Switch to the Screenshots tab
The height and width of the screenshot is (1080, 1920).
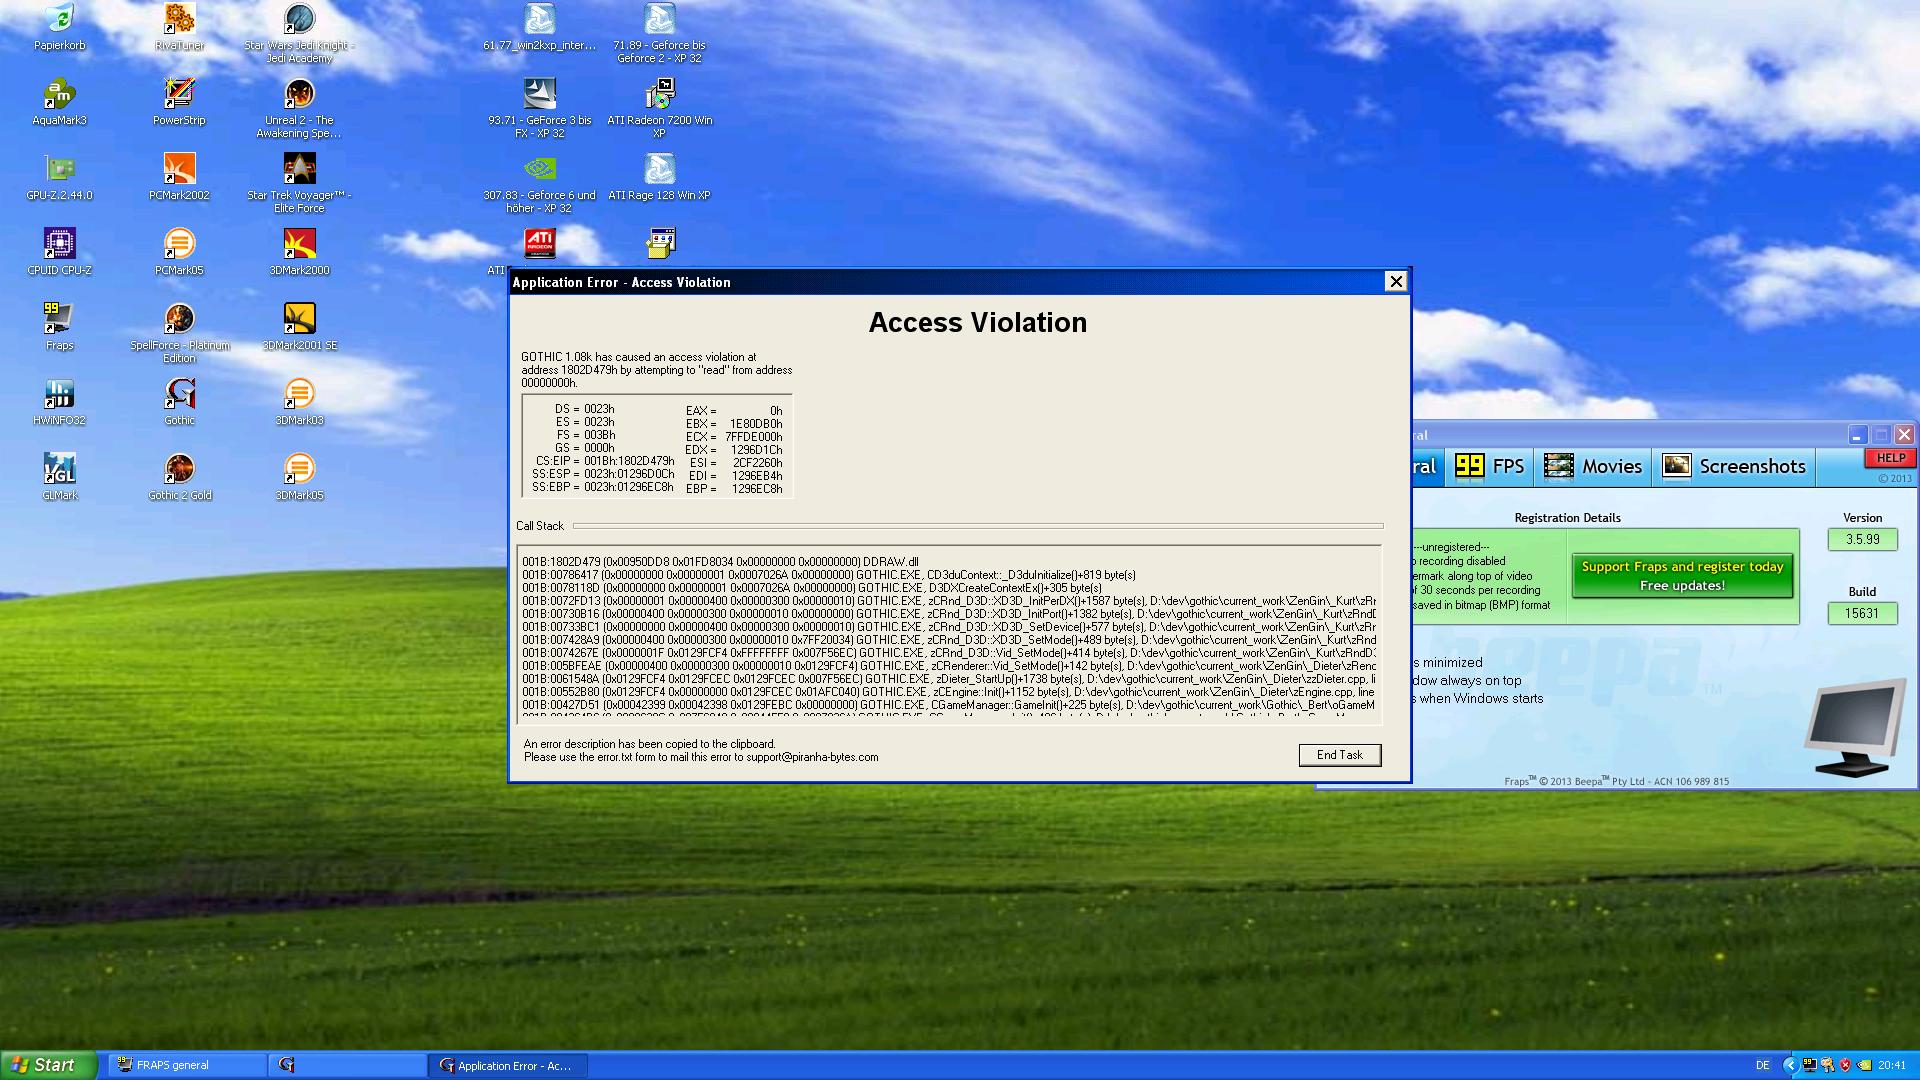coord(1733,466)
